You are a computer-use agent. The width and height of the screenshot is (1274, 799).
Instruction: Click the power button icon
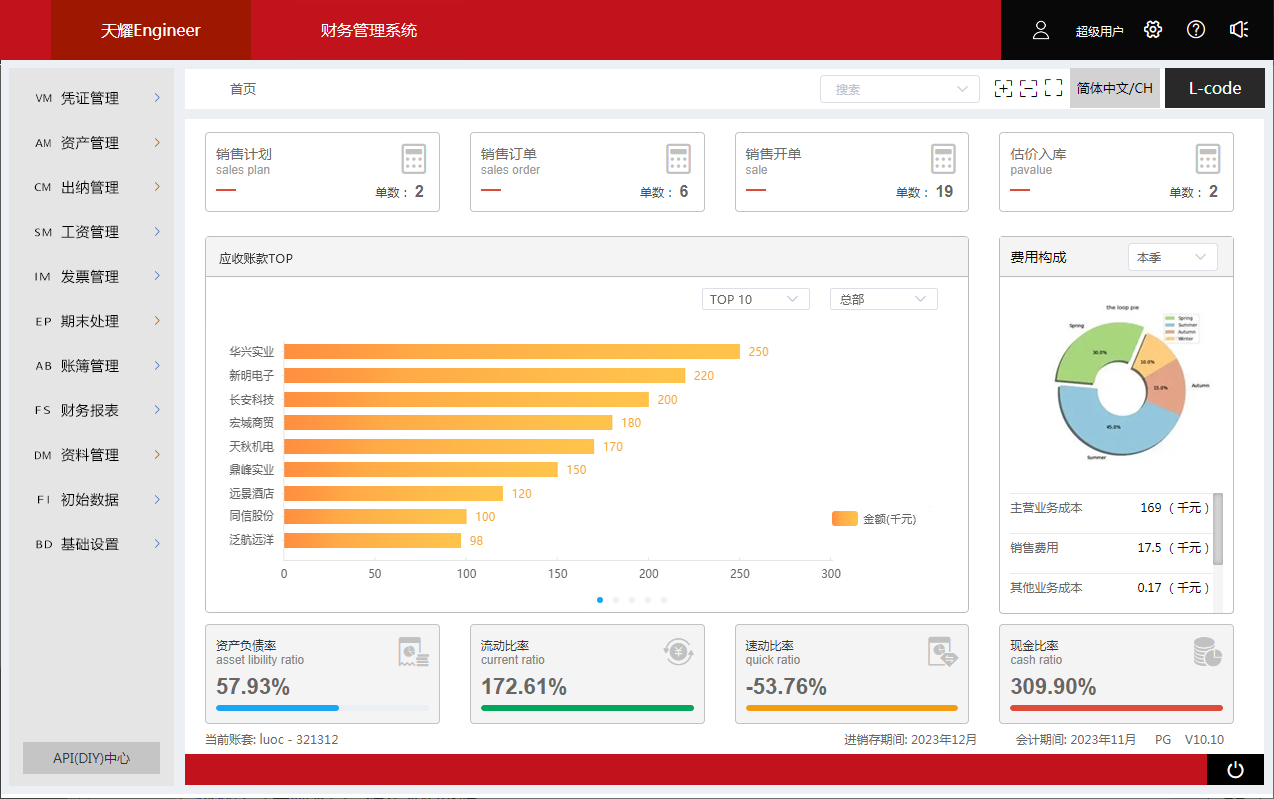pyautogui.click(x=1235, y=769)
